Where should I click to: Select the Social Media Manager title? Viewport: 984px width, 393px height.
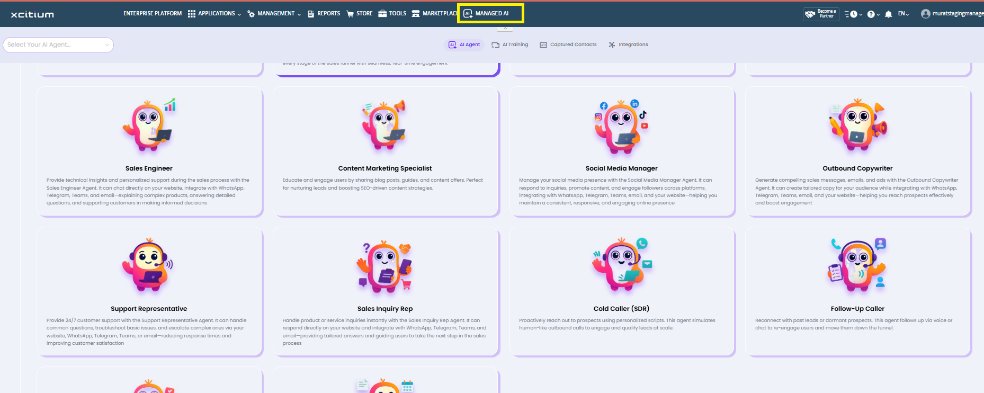point(621,168)
